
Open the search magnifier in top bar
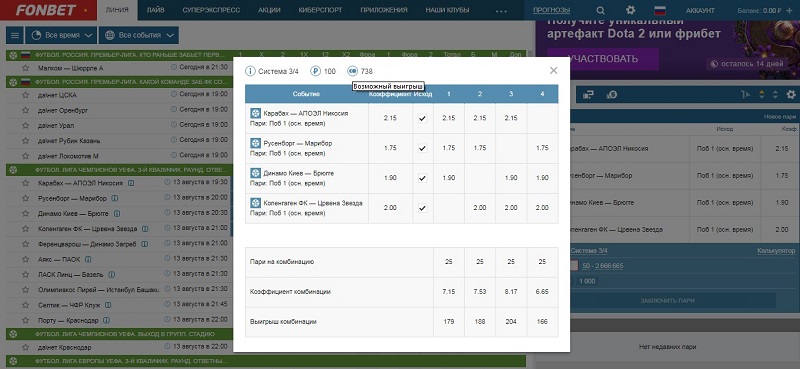click(x=600, y=10)
